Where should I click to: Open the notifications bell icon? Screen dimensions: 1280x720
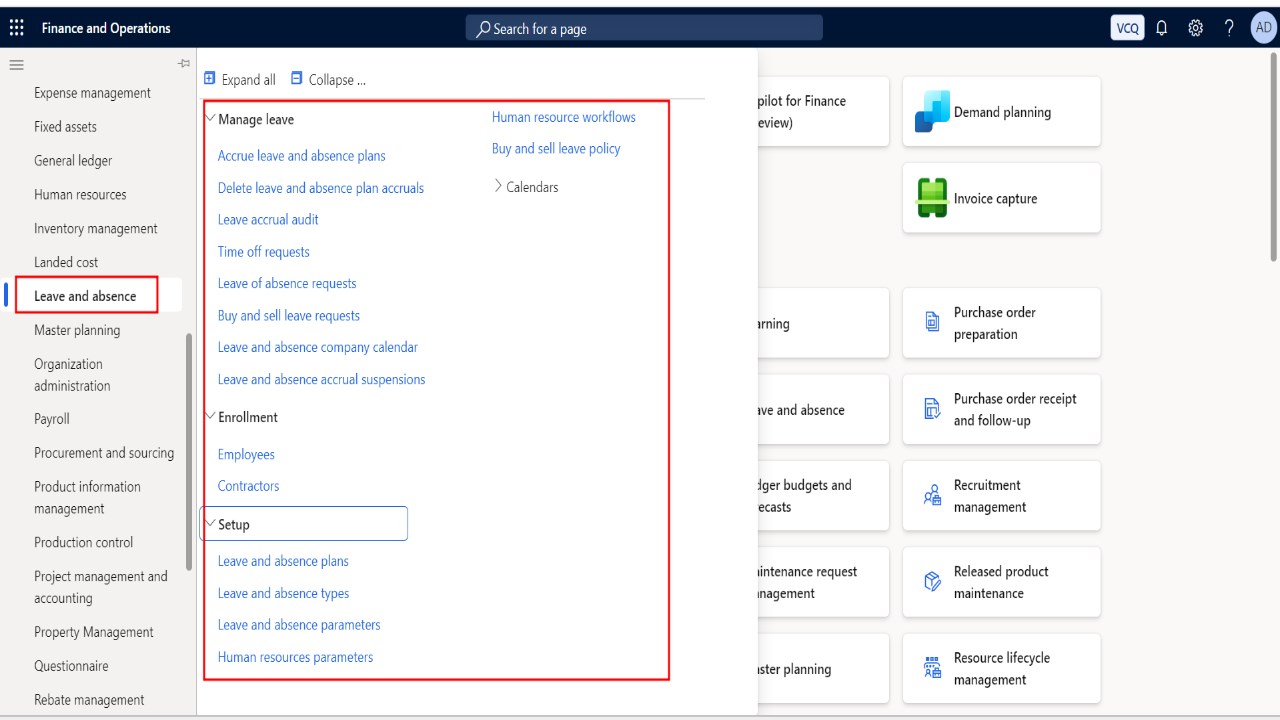[1161, 28]
